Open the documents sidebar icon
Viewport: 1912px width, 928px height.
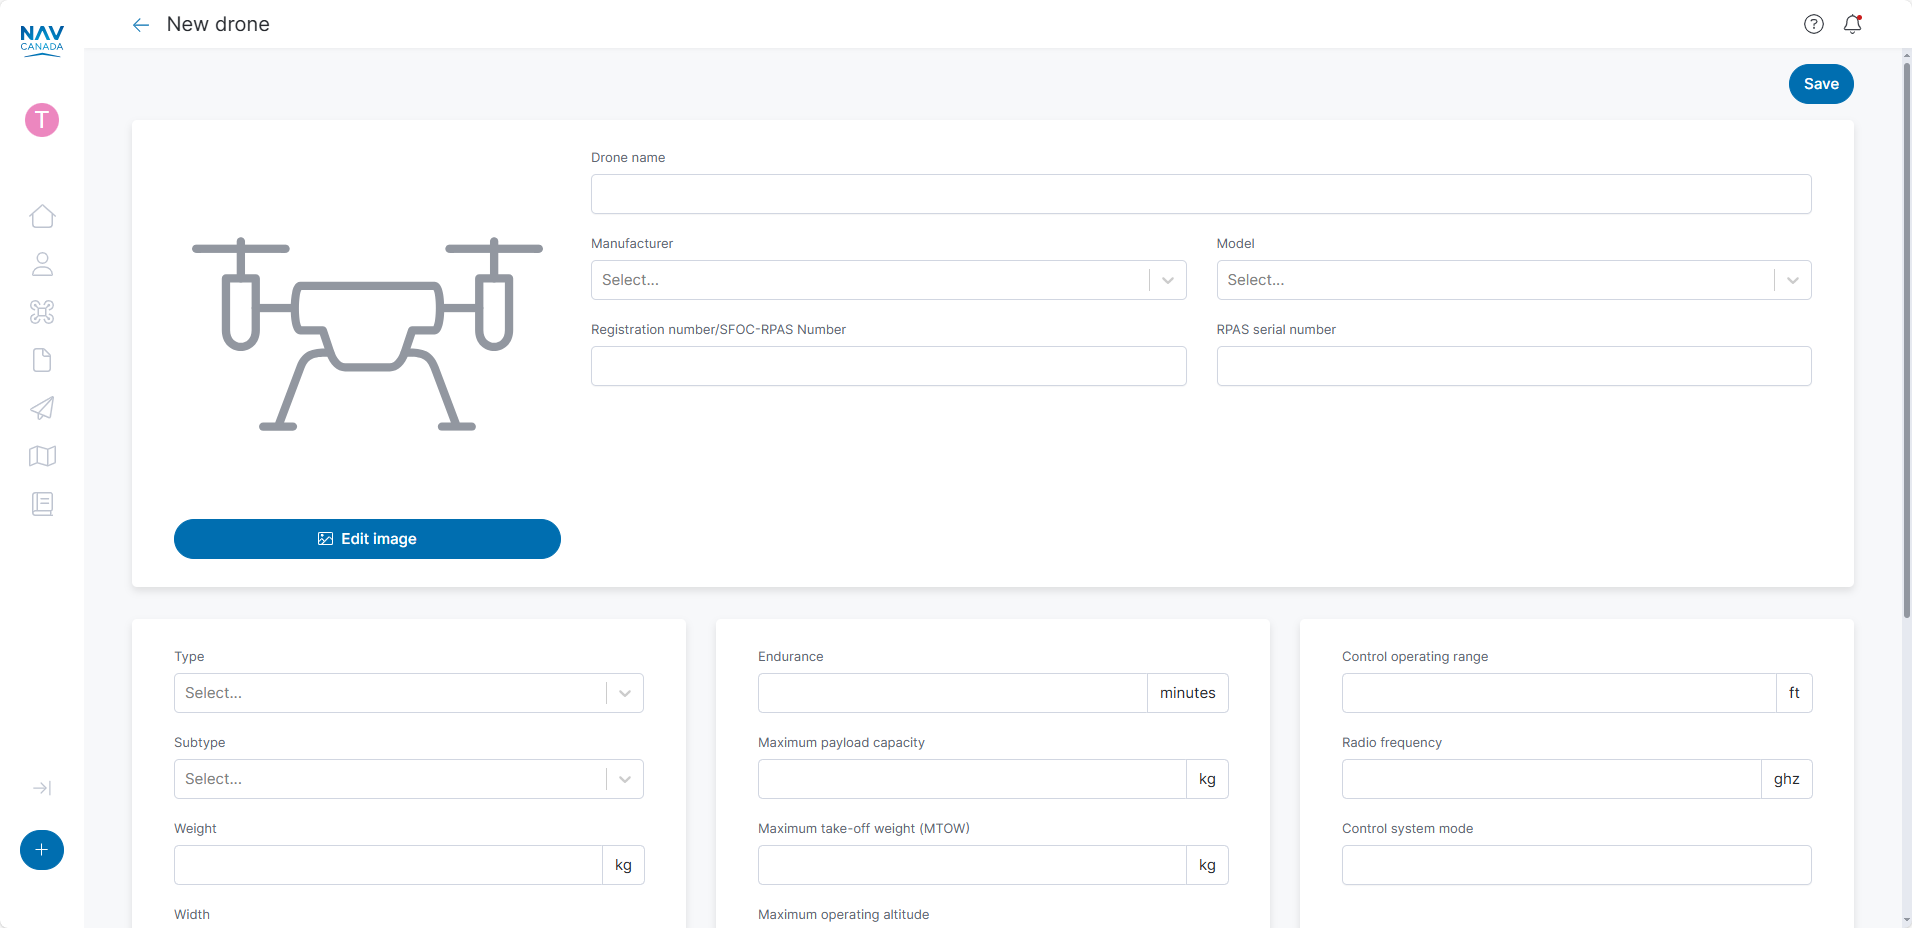[x=42, y=360]
